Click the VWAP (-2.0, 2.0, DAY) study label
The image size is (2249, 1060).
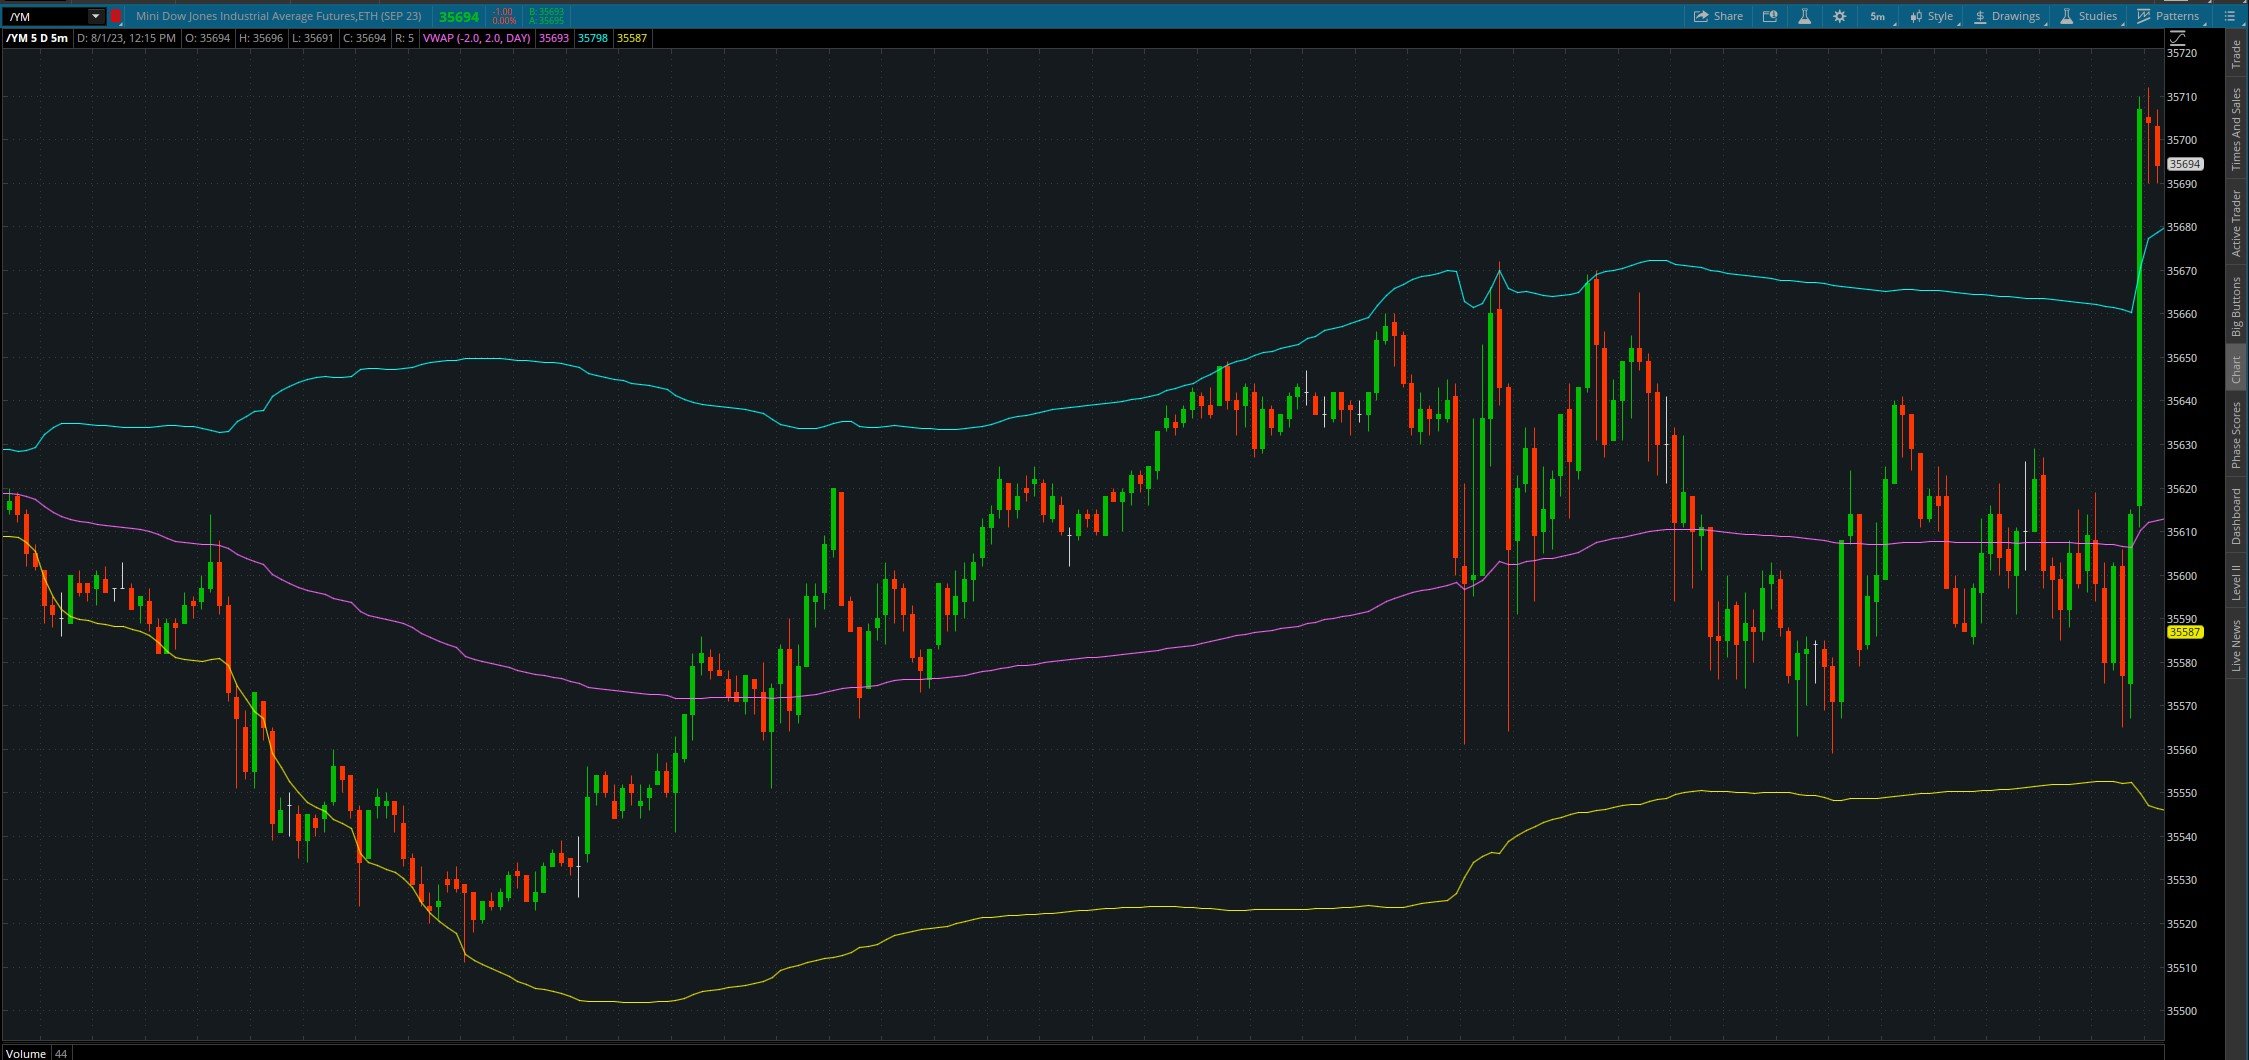(x=476, y=38)
